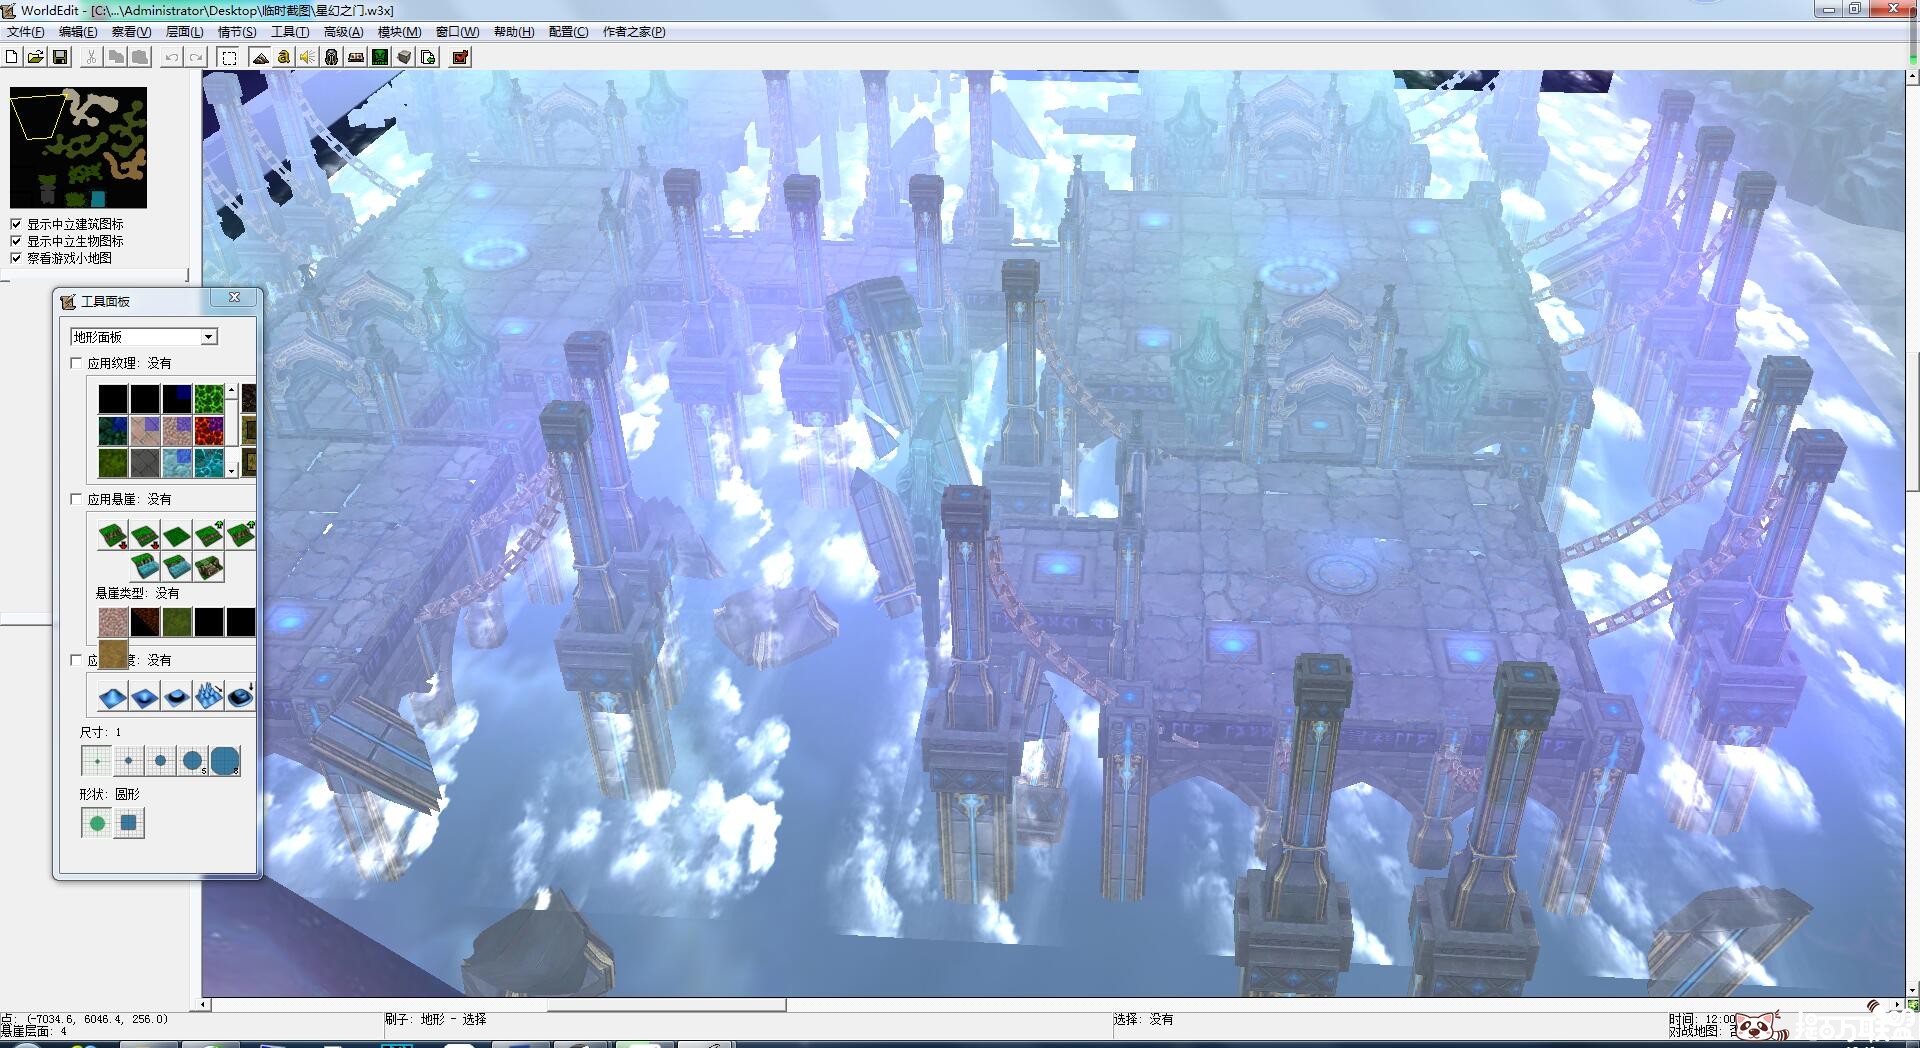Open the Object Editor helmet icon
This screenshot has width=1920, height=1048.
(x=332, y=57)
